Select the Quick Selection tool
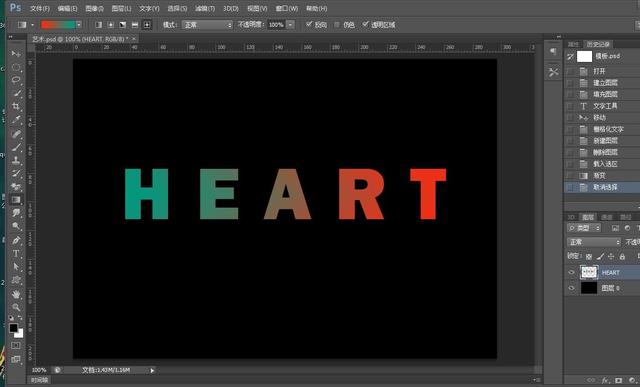Viewport: 640px width, 387px height. (x=16, y=93)
